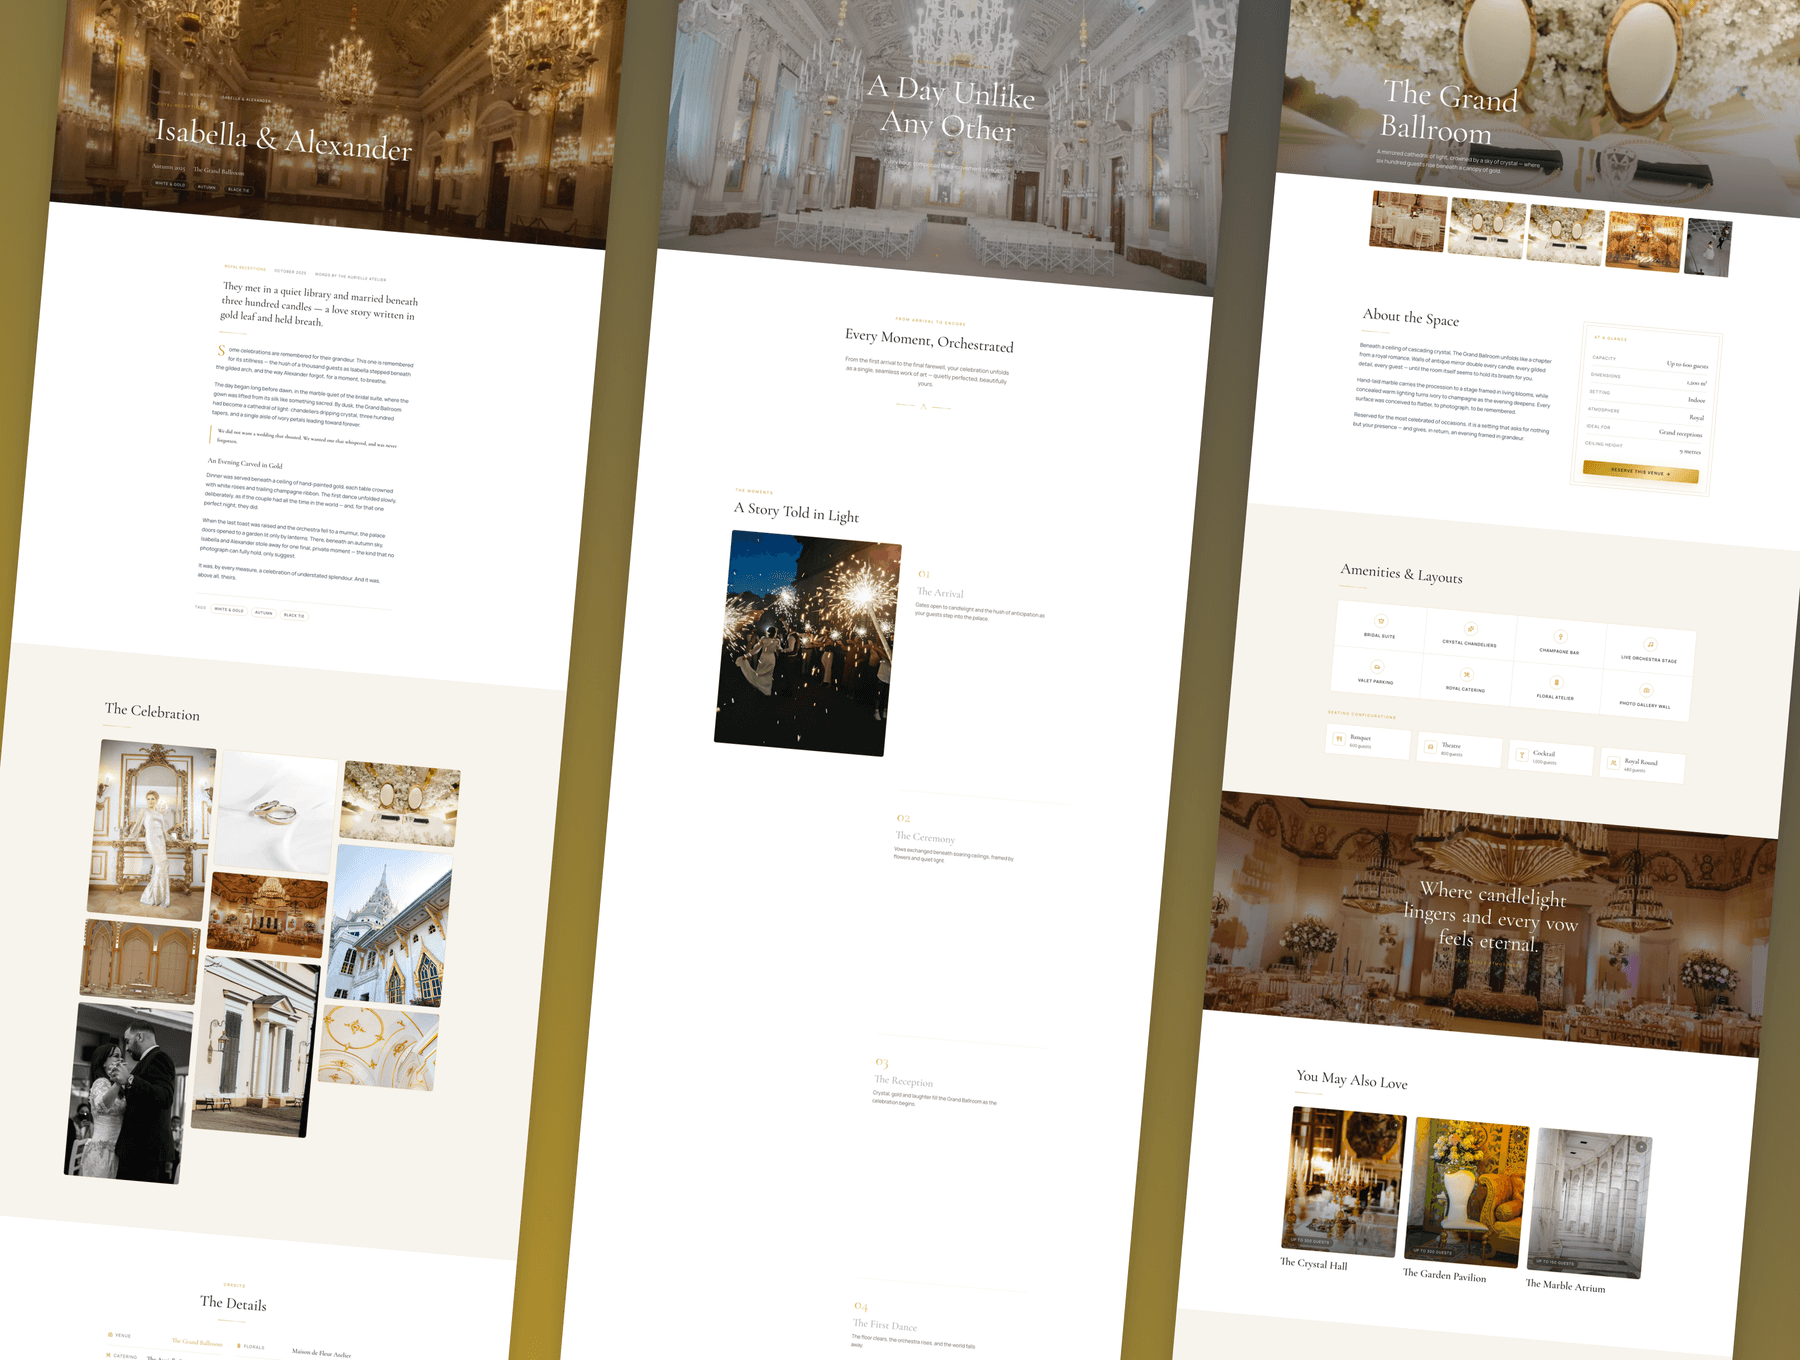Open the white columned building photo
The height and width of the screenshot is (1360, 1800).
coord(256,1047)
